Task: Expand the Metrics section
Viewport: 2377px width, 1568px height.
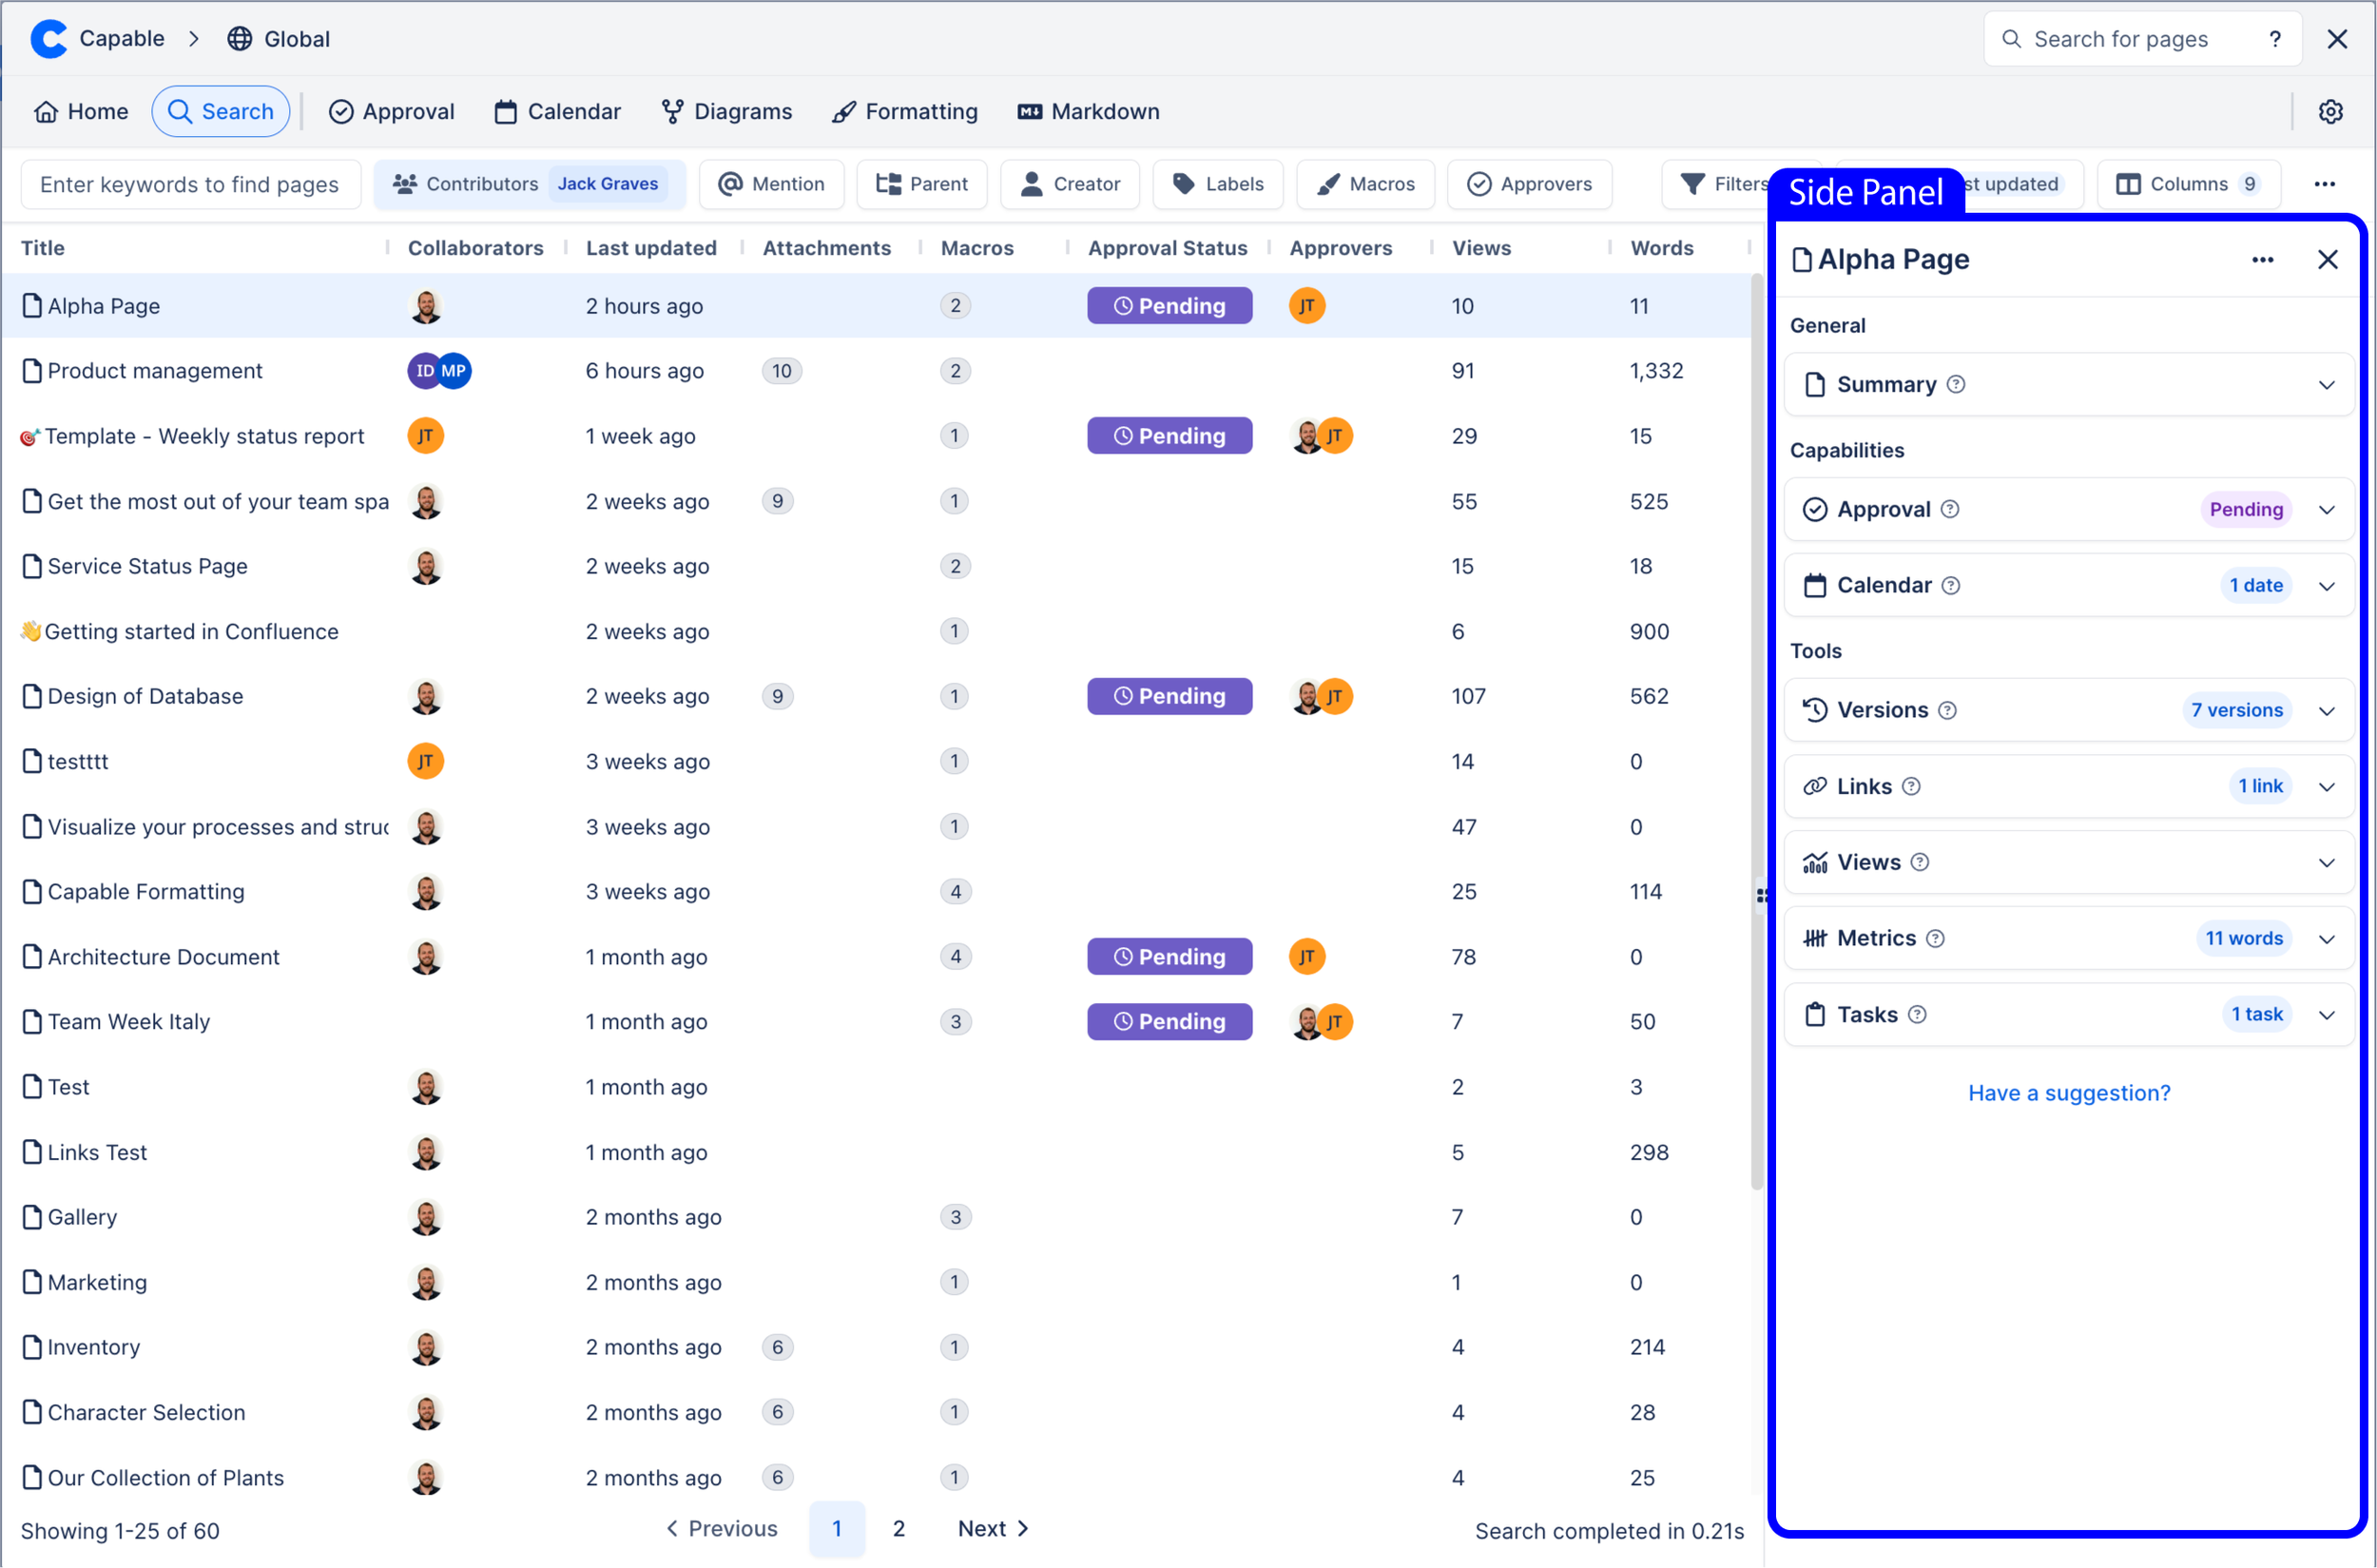Action: coord(2326,939)
